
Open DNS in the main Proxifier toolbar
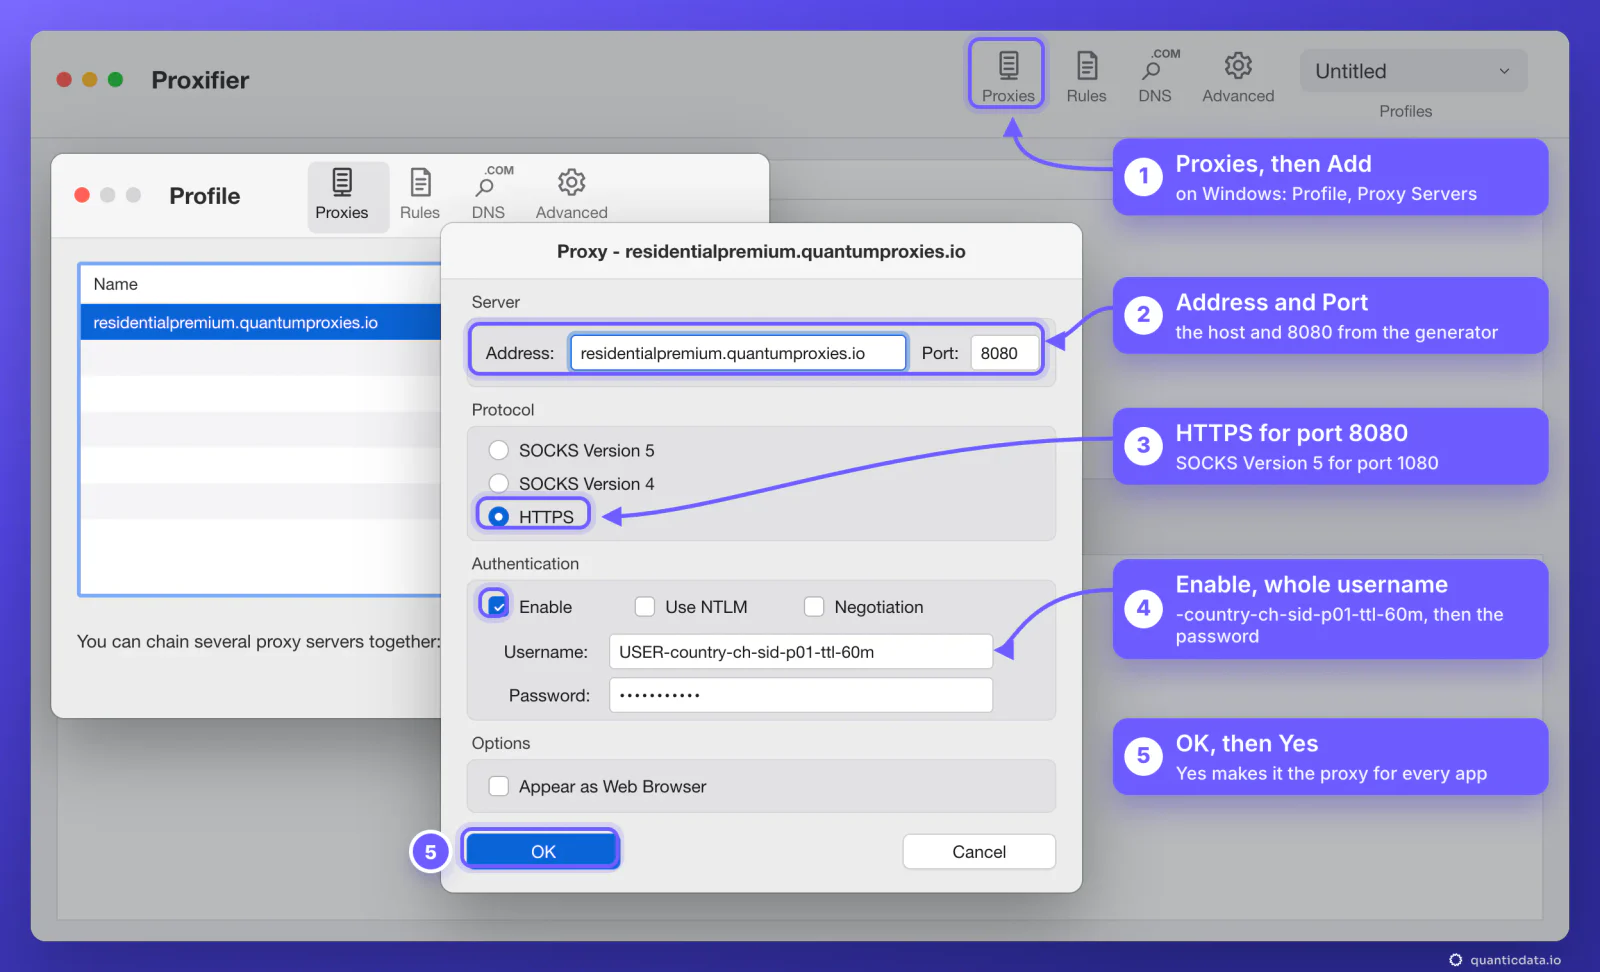[1155, 77]
